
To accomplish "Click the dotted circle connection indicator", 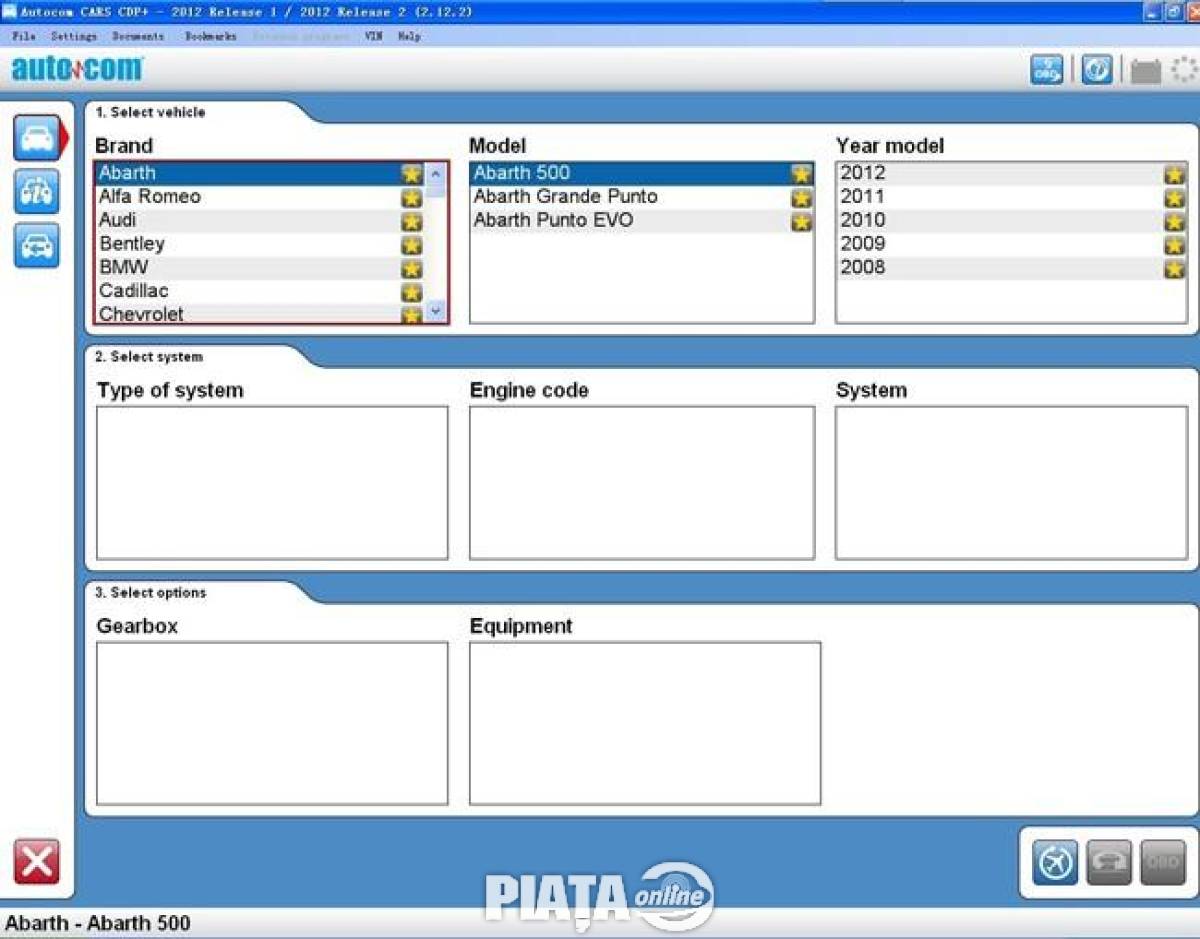I will click(x=1185, y=70).
